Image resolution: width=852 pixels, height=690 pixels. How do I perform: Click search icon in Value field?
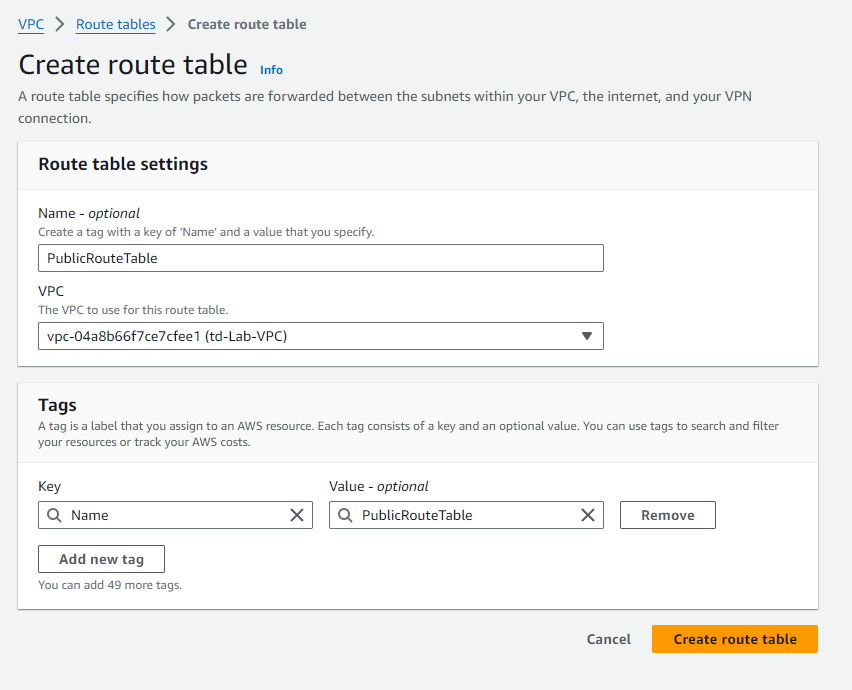[346, 515]
